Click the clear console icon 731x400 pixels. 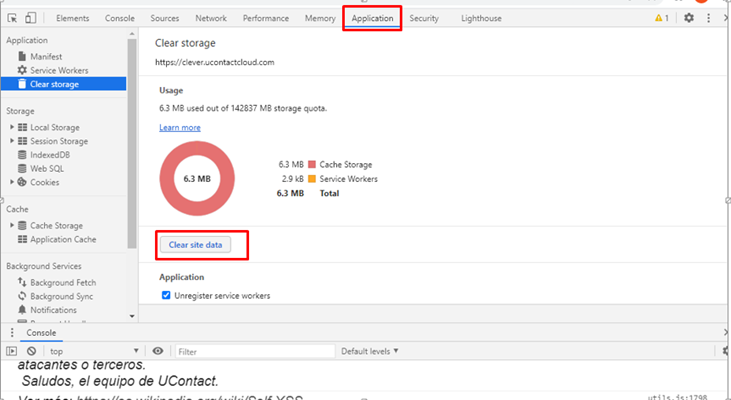click(x=31, y=351)
